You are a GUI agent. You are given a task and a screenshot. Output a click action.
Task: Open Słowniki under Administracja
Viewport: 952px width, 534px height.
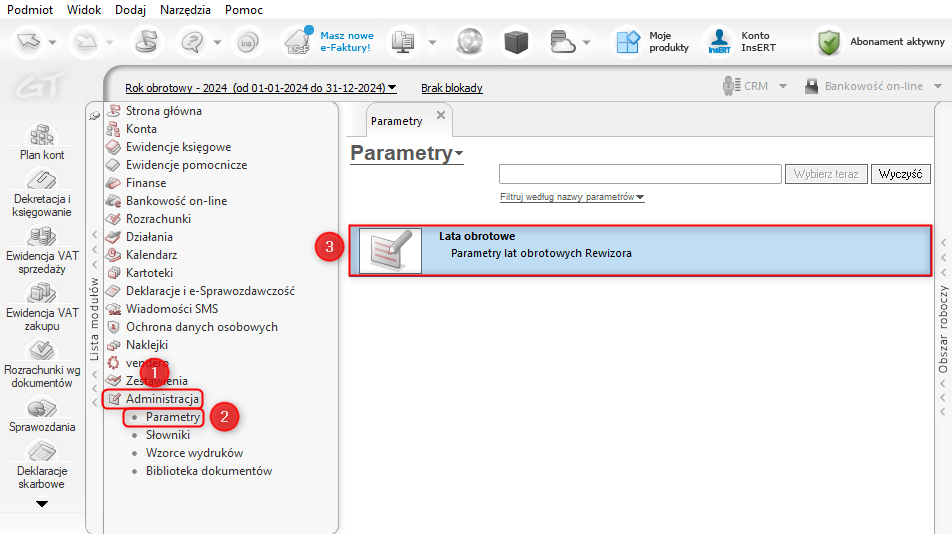tap(168, 435)
